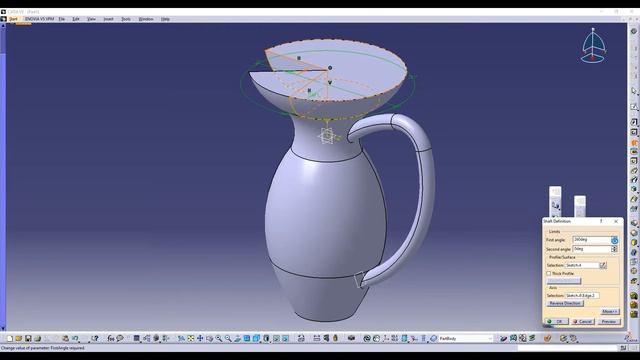Click the What's This help icon
640x360 pixels.
[95, 338]
